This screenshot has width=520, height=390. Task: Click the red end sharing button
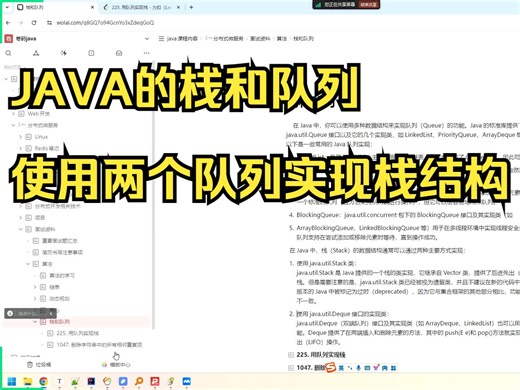(368, 5)
